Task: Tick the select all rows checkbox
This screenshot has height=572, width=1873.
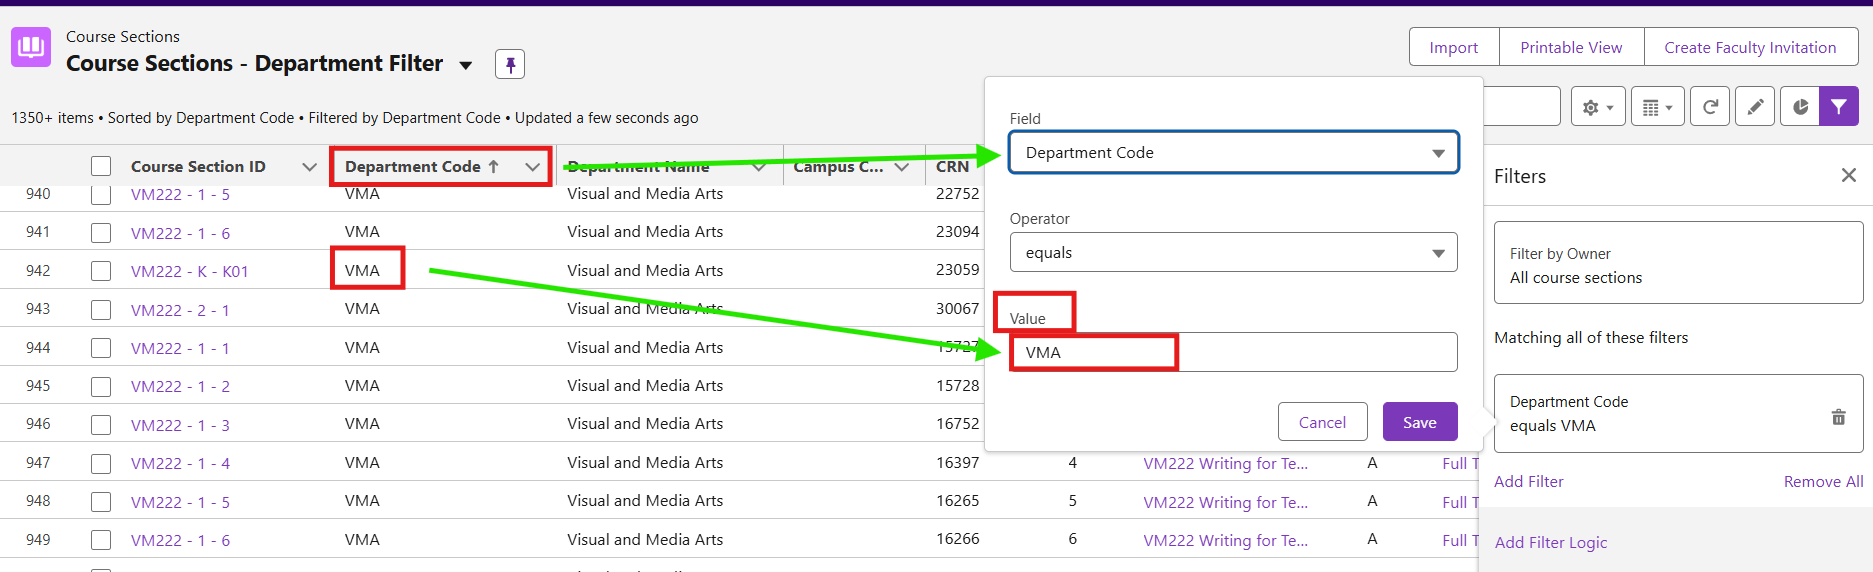Action: [x=101, y=166]
